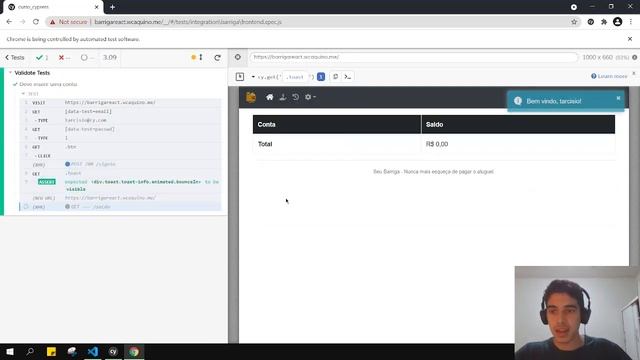640x360 pixels.
Task: Click the transactions icon beside the home icon
Action: (x=282, y=97)
